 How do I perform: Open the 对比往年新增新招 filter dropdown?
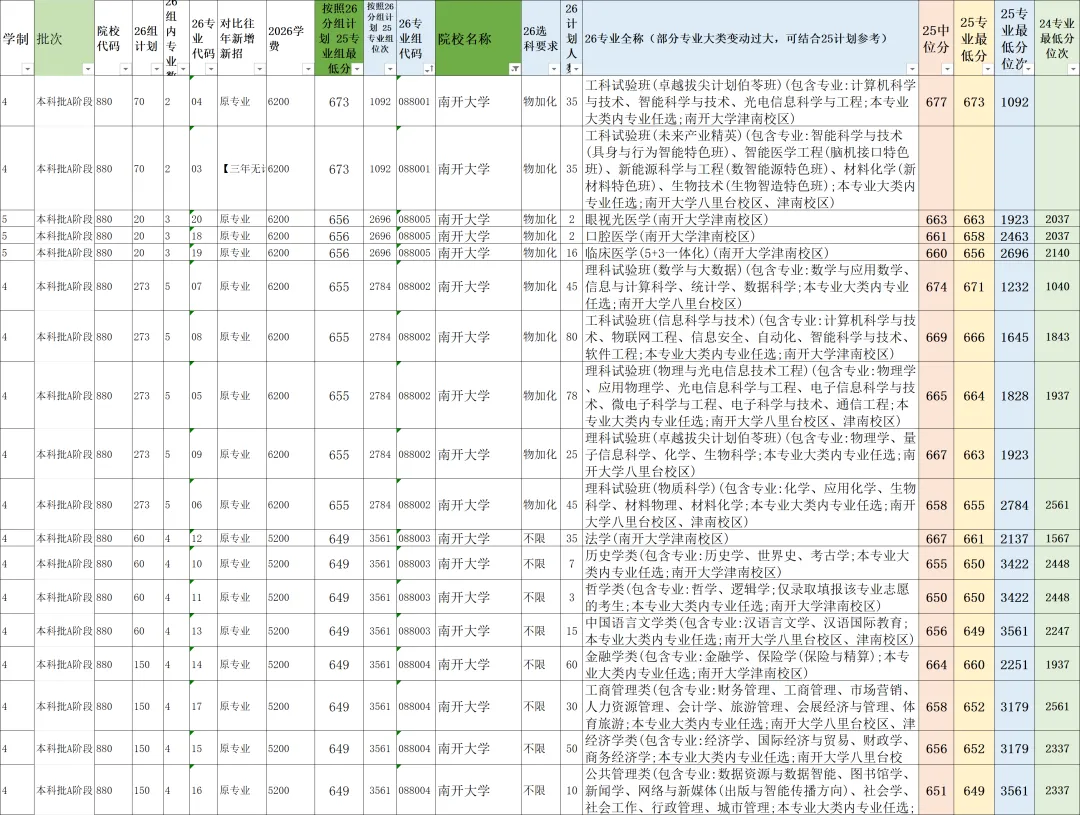[x=259, y=69]
